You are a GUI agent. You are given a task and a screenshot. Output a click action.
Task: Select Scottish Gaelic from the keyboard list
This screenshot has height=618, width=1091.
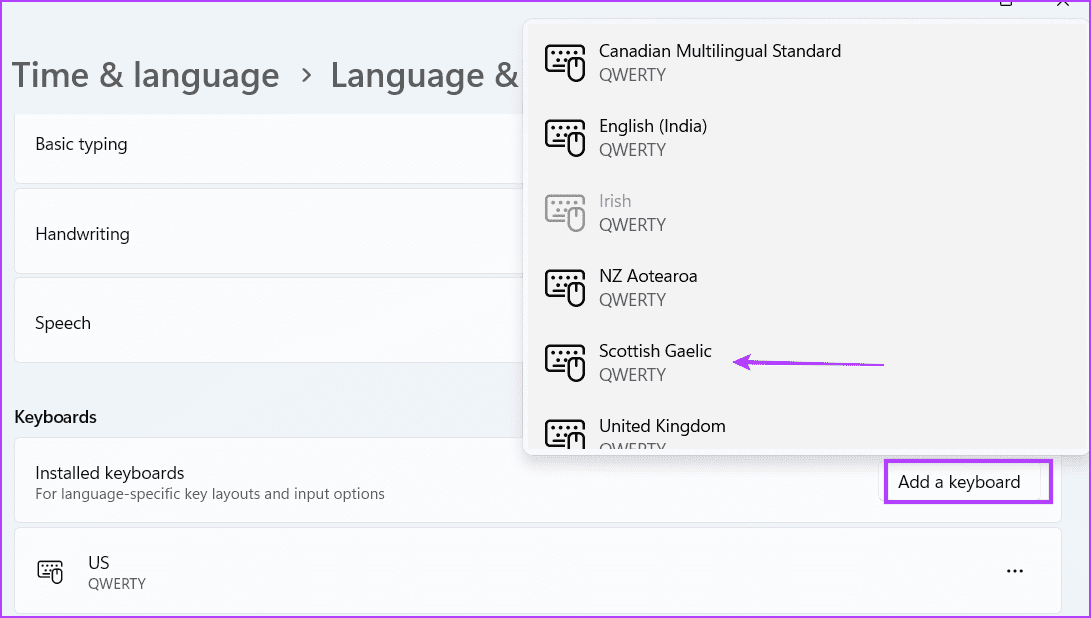806,363
